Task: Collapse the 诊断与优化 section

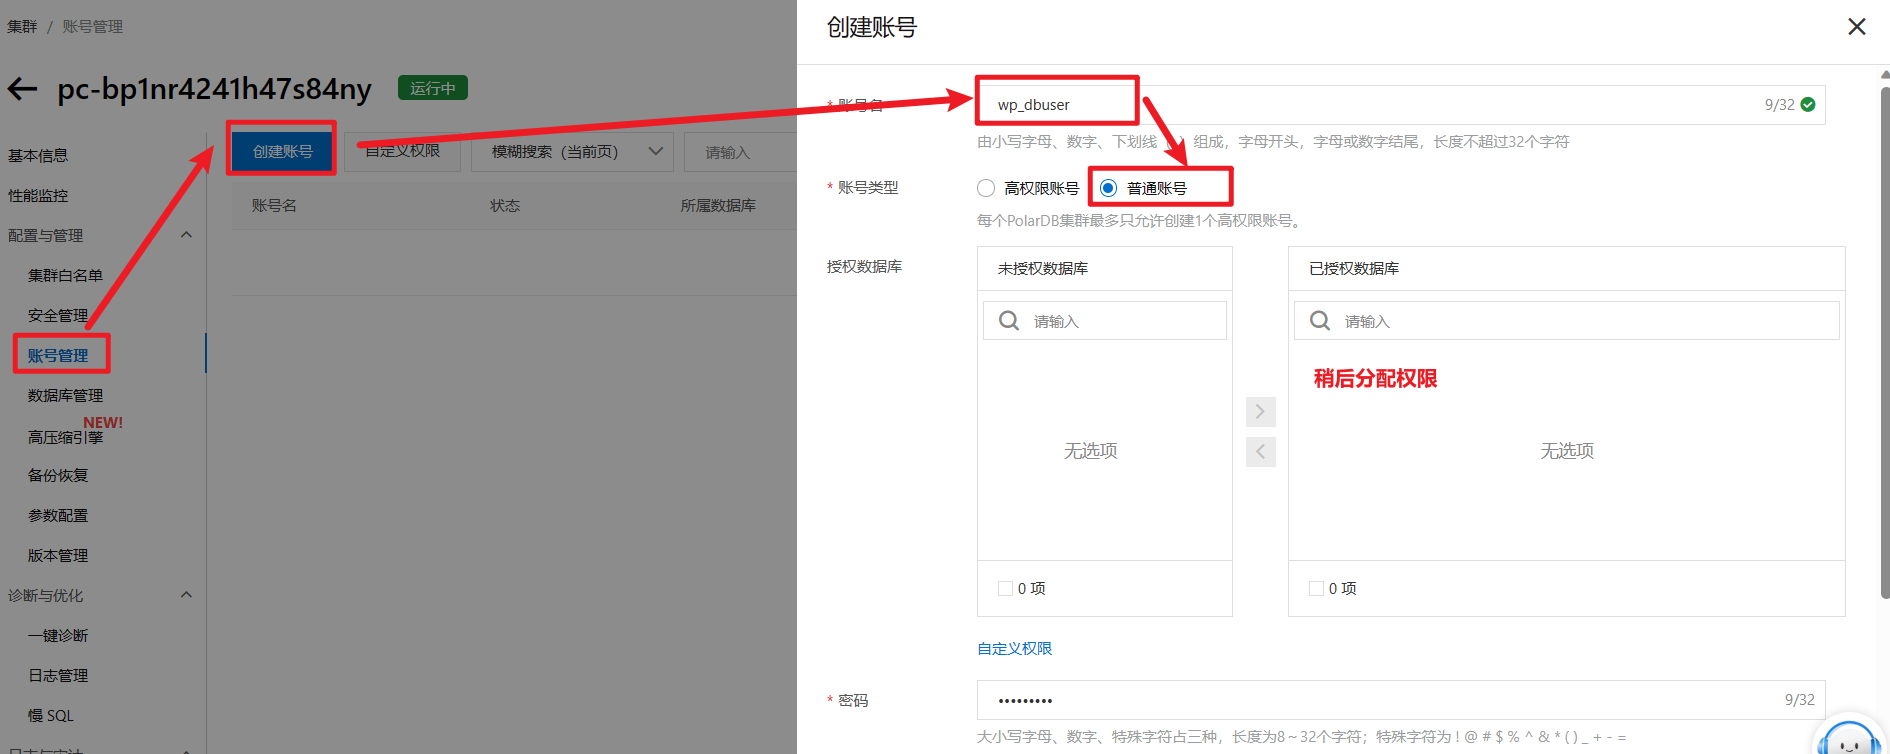Action: click(x=186, y=595)
